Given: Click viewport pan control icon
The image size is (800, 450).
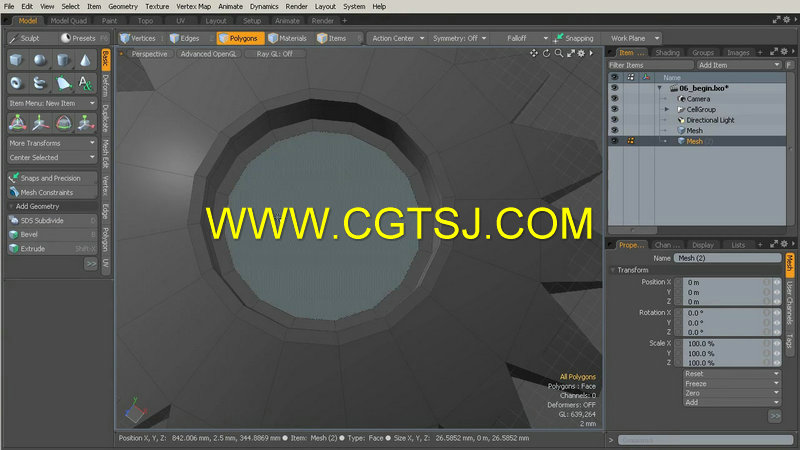Looking at the screenshot, I should point(534,54).
